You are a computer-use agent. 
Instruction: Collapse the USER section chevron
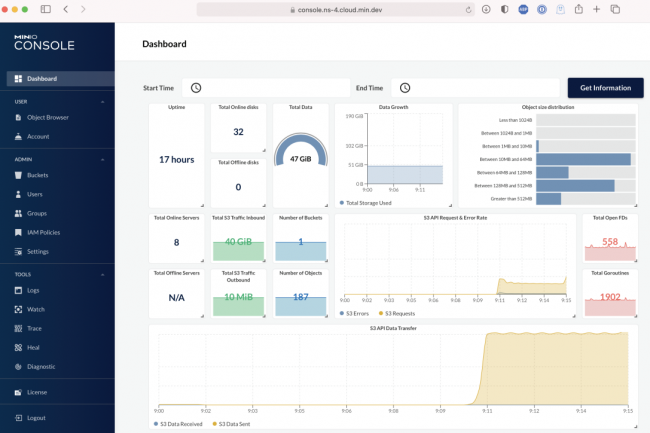[101, 101]
